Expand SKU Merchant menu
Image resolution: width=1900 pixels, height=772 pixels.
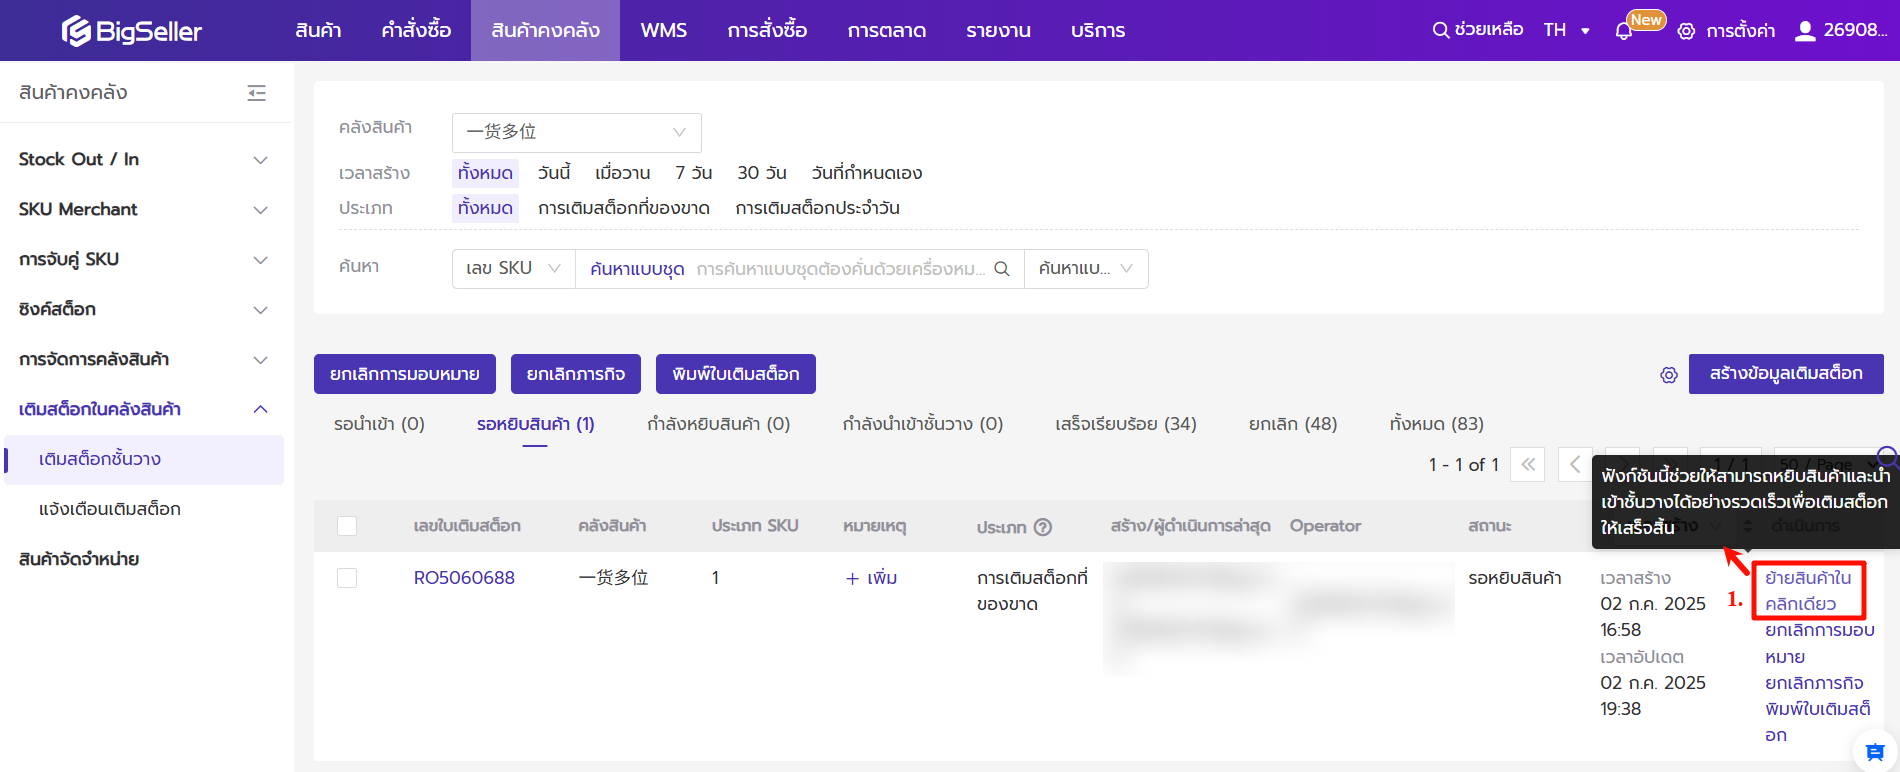pos(145,210)
